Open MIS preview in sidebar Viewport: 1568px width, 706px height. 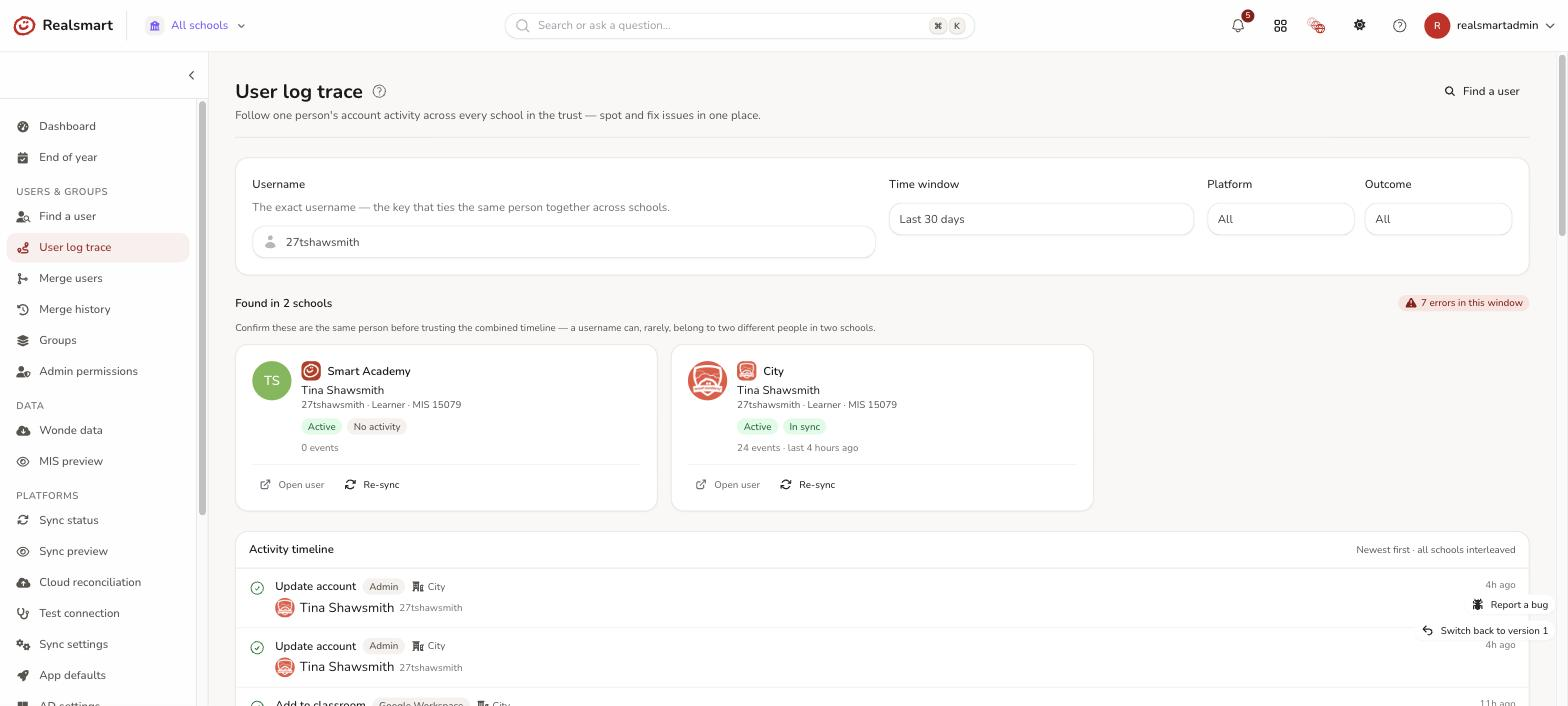pyautogui.click(x=97, y=461)
